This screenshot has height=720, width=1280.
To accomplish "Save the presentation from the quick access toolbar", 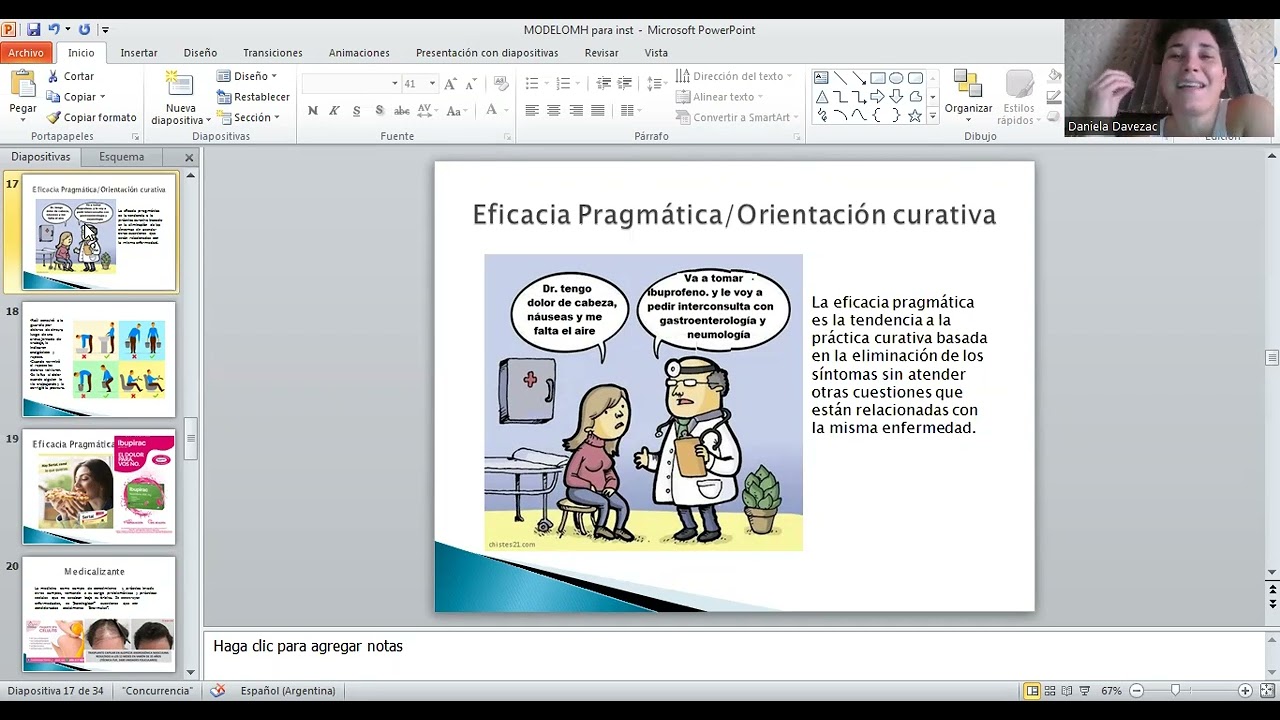I will click(x=33, y=30).
